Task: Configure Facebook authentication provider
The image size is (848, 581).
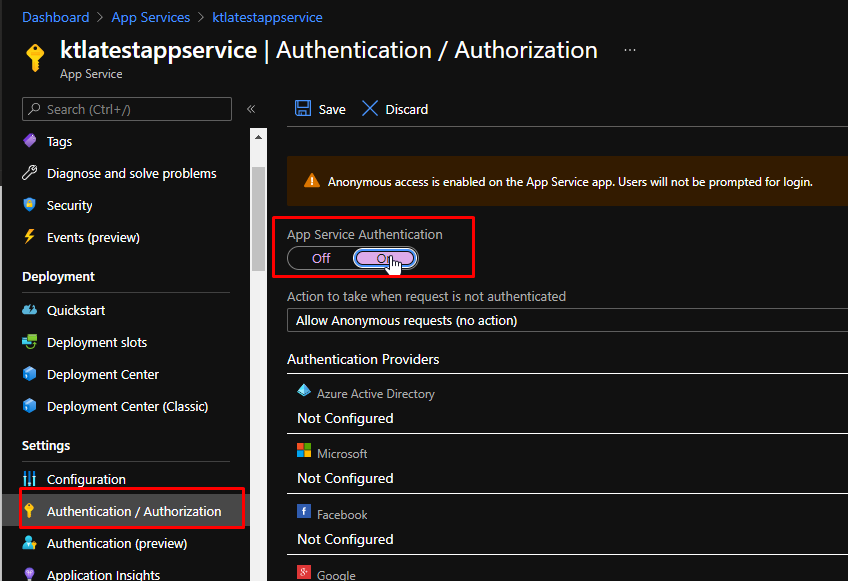Action: click(567, 524)
